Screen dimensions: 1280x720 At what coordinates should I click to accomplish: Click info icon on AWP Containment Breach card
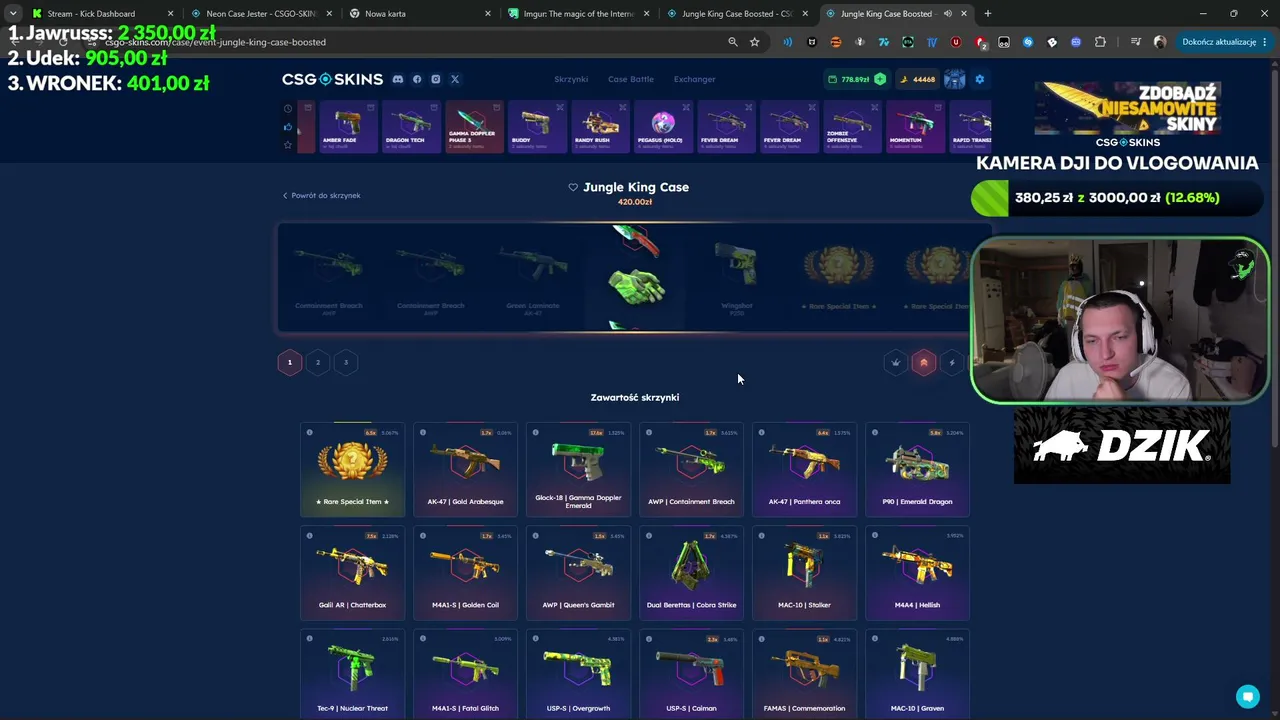coord(649,433)
